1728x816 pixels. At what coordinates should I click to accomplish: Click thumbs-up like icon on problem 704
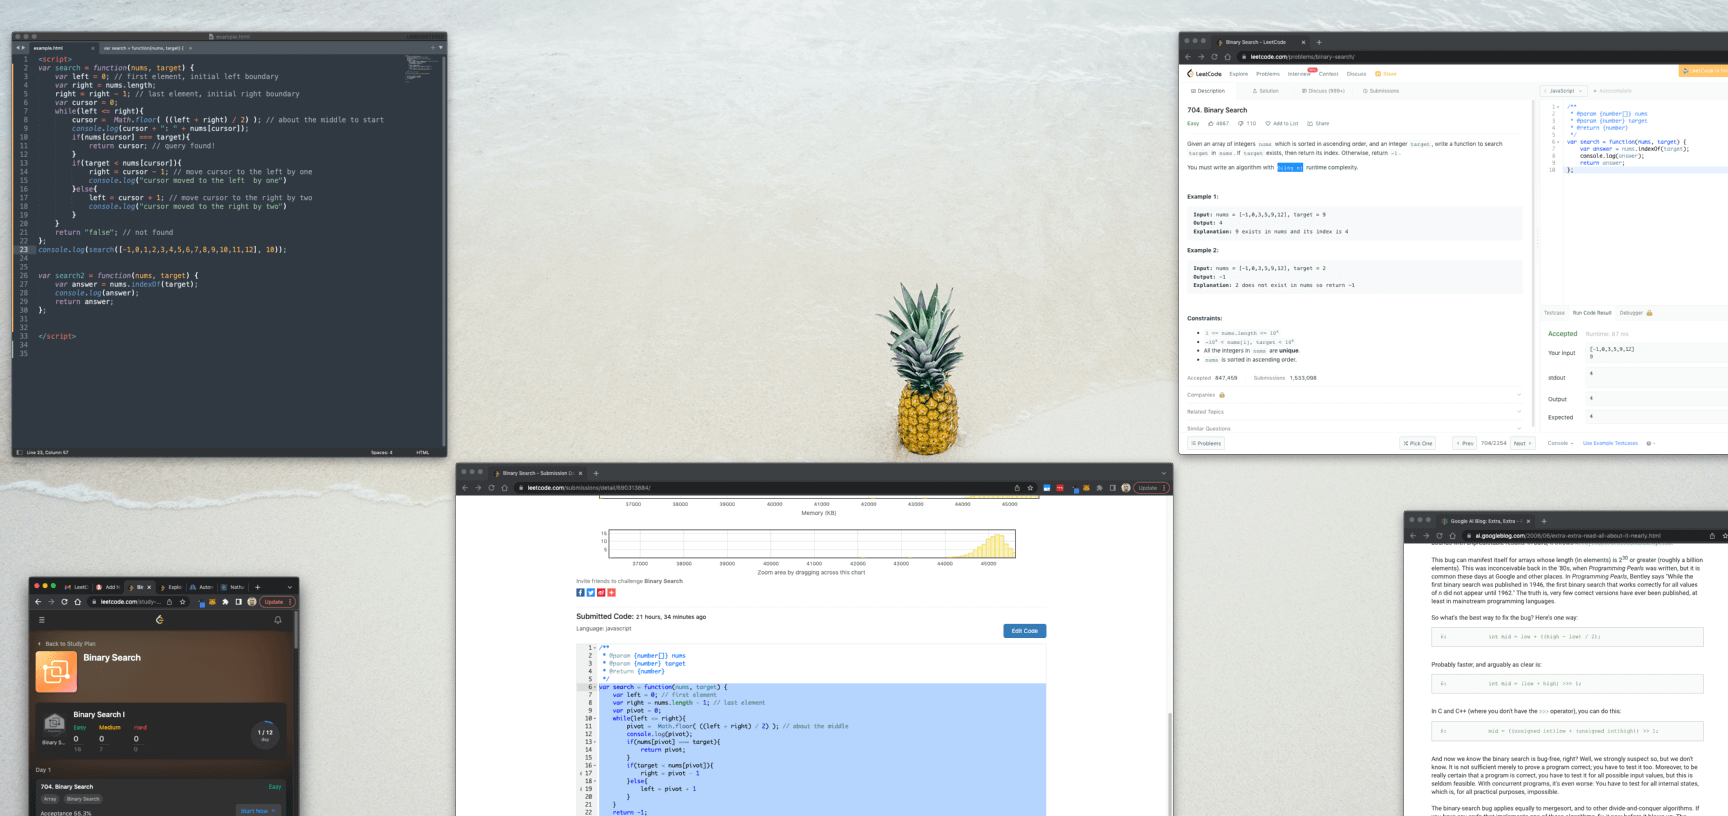(x=1211, y=123)
